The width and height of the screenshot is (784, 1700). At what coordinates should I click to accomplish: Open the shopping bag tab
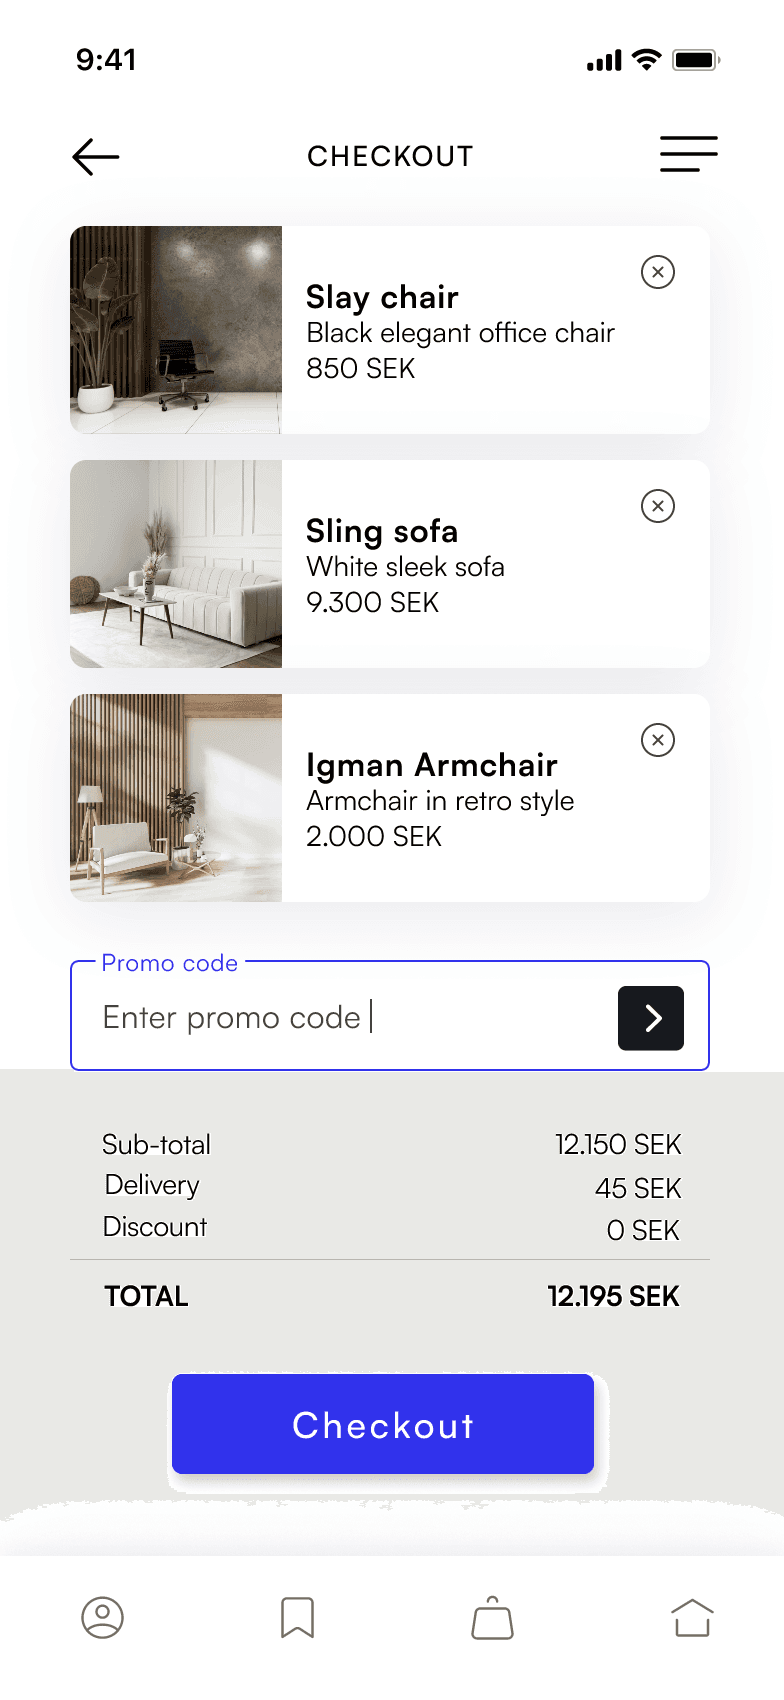[x=493, y=1617]
